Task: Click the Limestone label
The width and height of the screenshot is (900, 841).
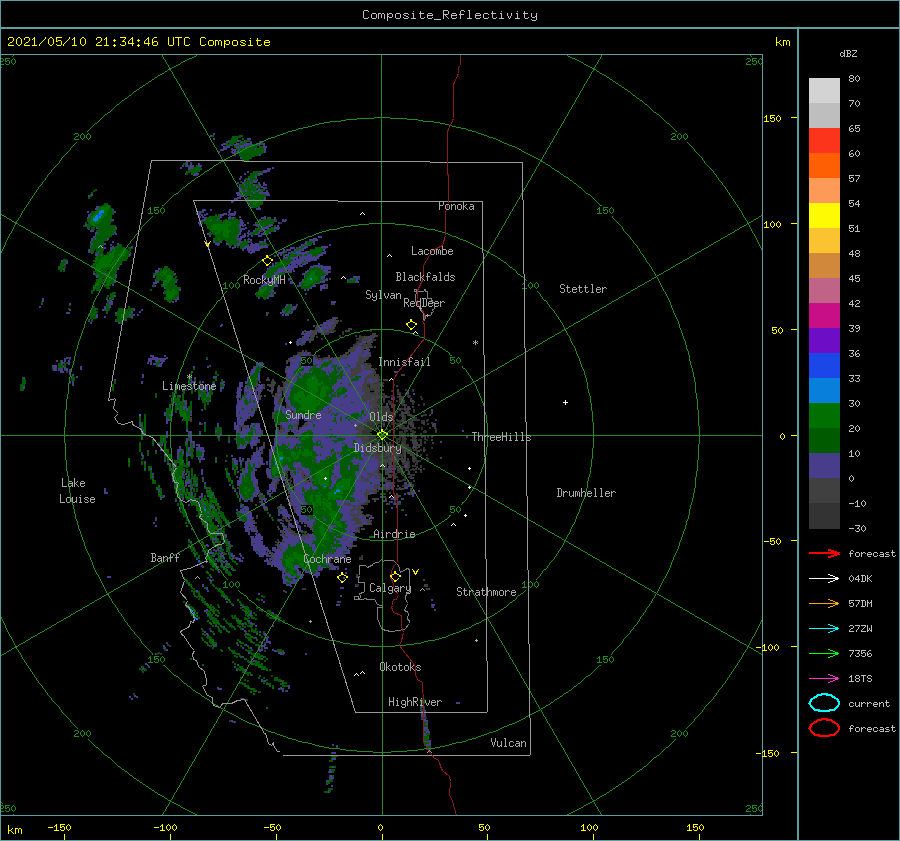Action: point(189,386)
